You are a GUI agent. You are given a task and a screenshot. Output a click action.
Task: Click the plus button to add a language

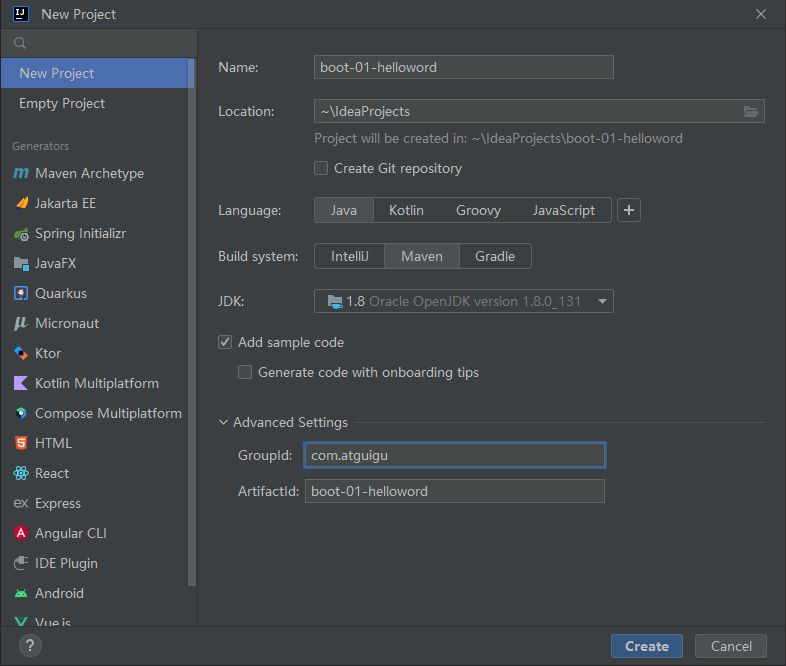coord(628,210)
